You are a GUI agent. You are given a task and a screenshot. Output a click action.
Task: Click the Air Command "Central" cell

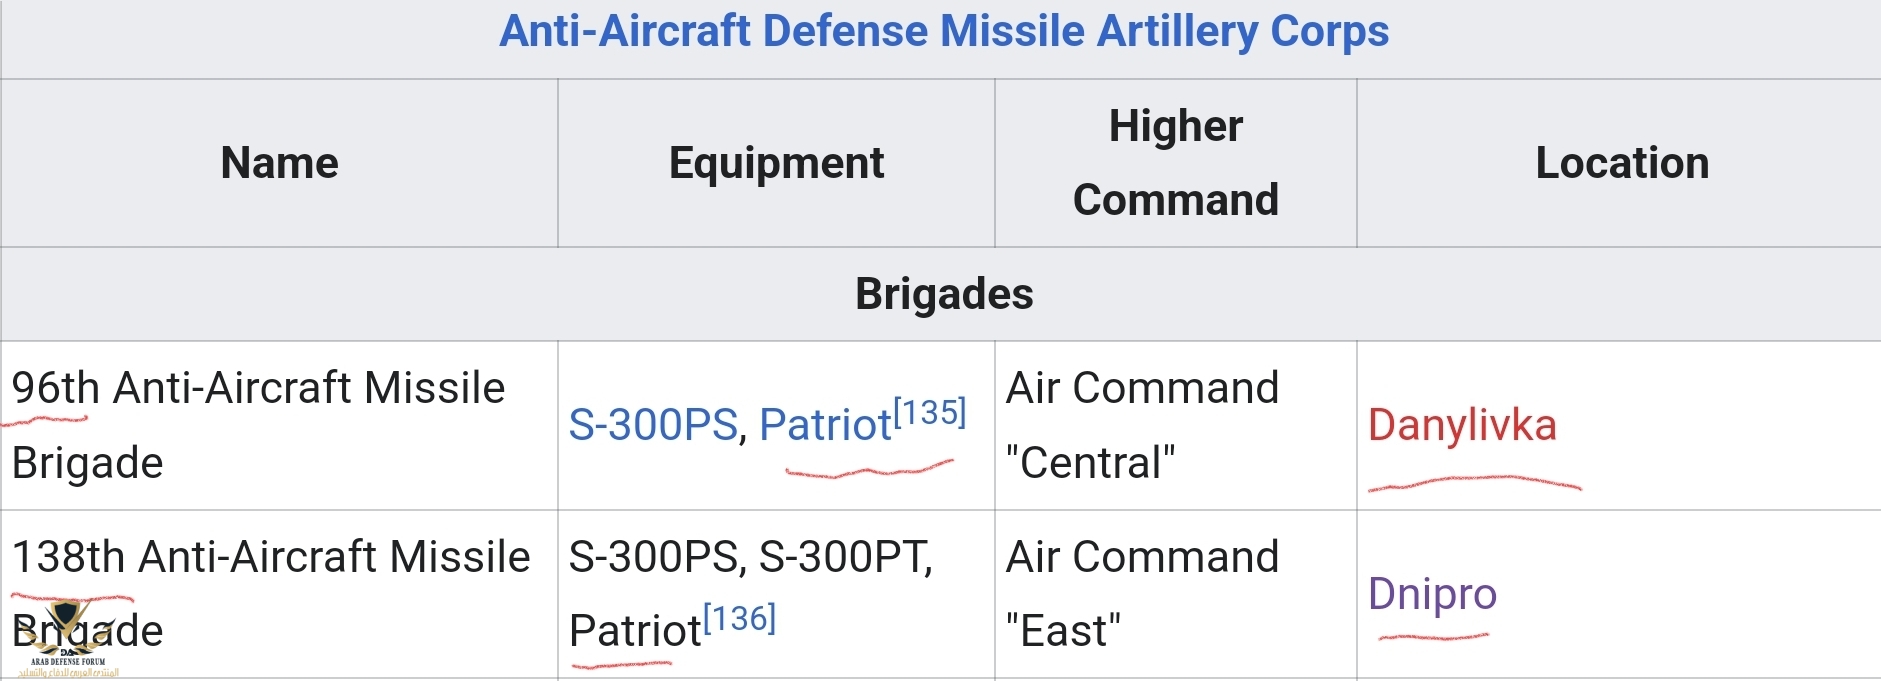(1142, 425)
